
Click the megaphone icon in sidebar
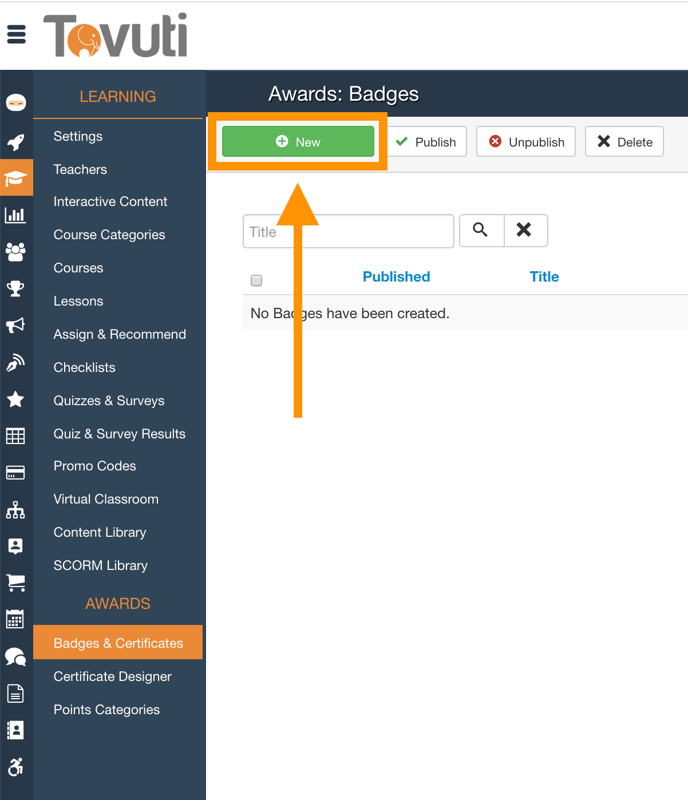tap(16, 326)
